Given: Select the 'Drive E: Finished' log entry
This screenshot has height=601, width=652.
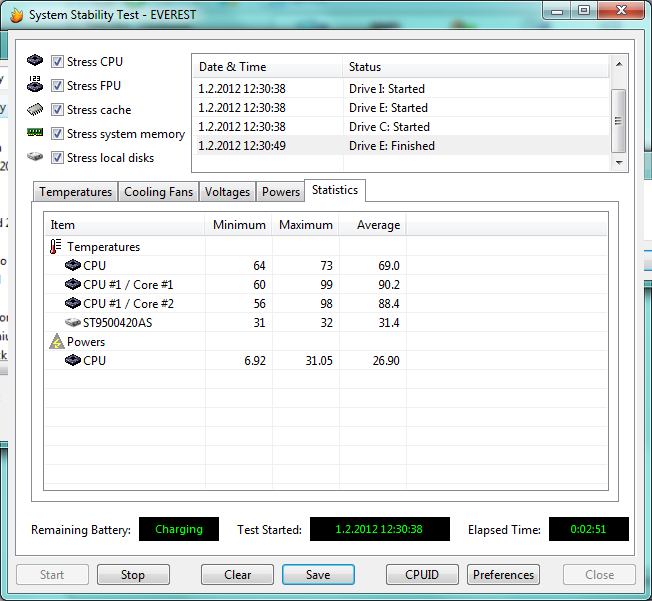Looking at the screenshot, I should click(402, 146).
